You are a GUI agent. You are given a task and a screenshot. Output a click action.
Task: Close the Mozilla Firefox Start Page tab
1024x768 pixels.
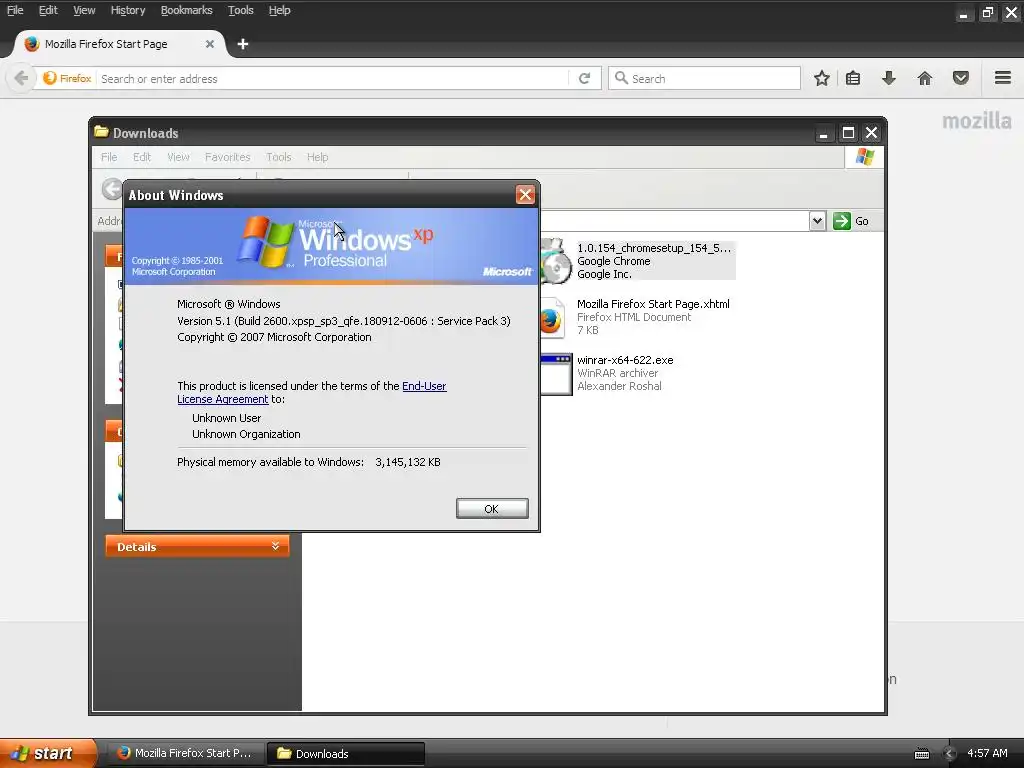210,44
